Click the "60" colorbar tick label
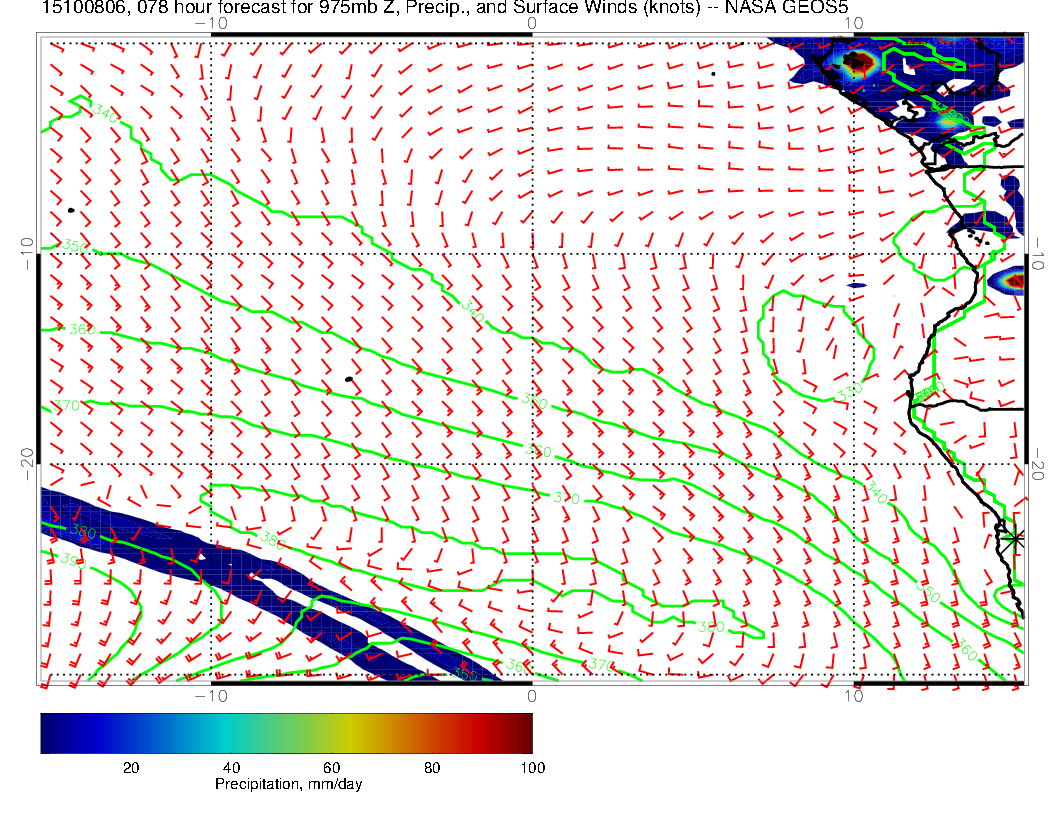This screenshot has height=816, width=1056. coord(331,767)
